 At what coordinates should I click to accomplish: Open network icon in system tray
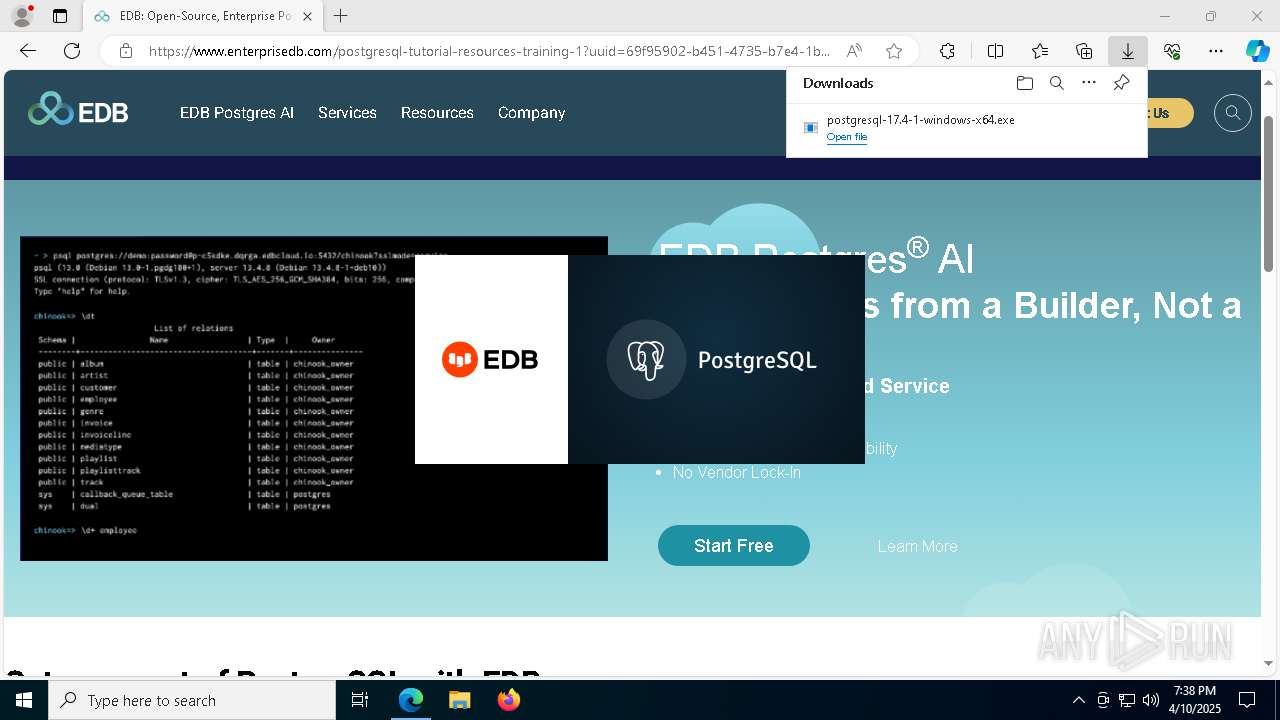(1127, 700)
